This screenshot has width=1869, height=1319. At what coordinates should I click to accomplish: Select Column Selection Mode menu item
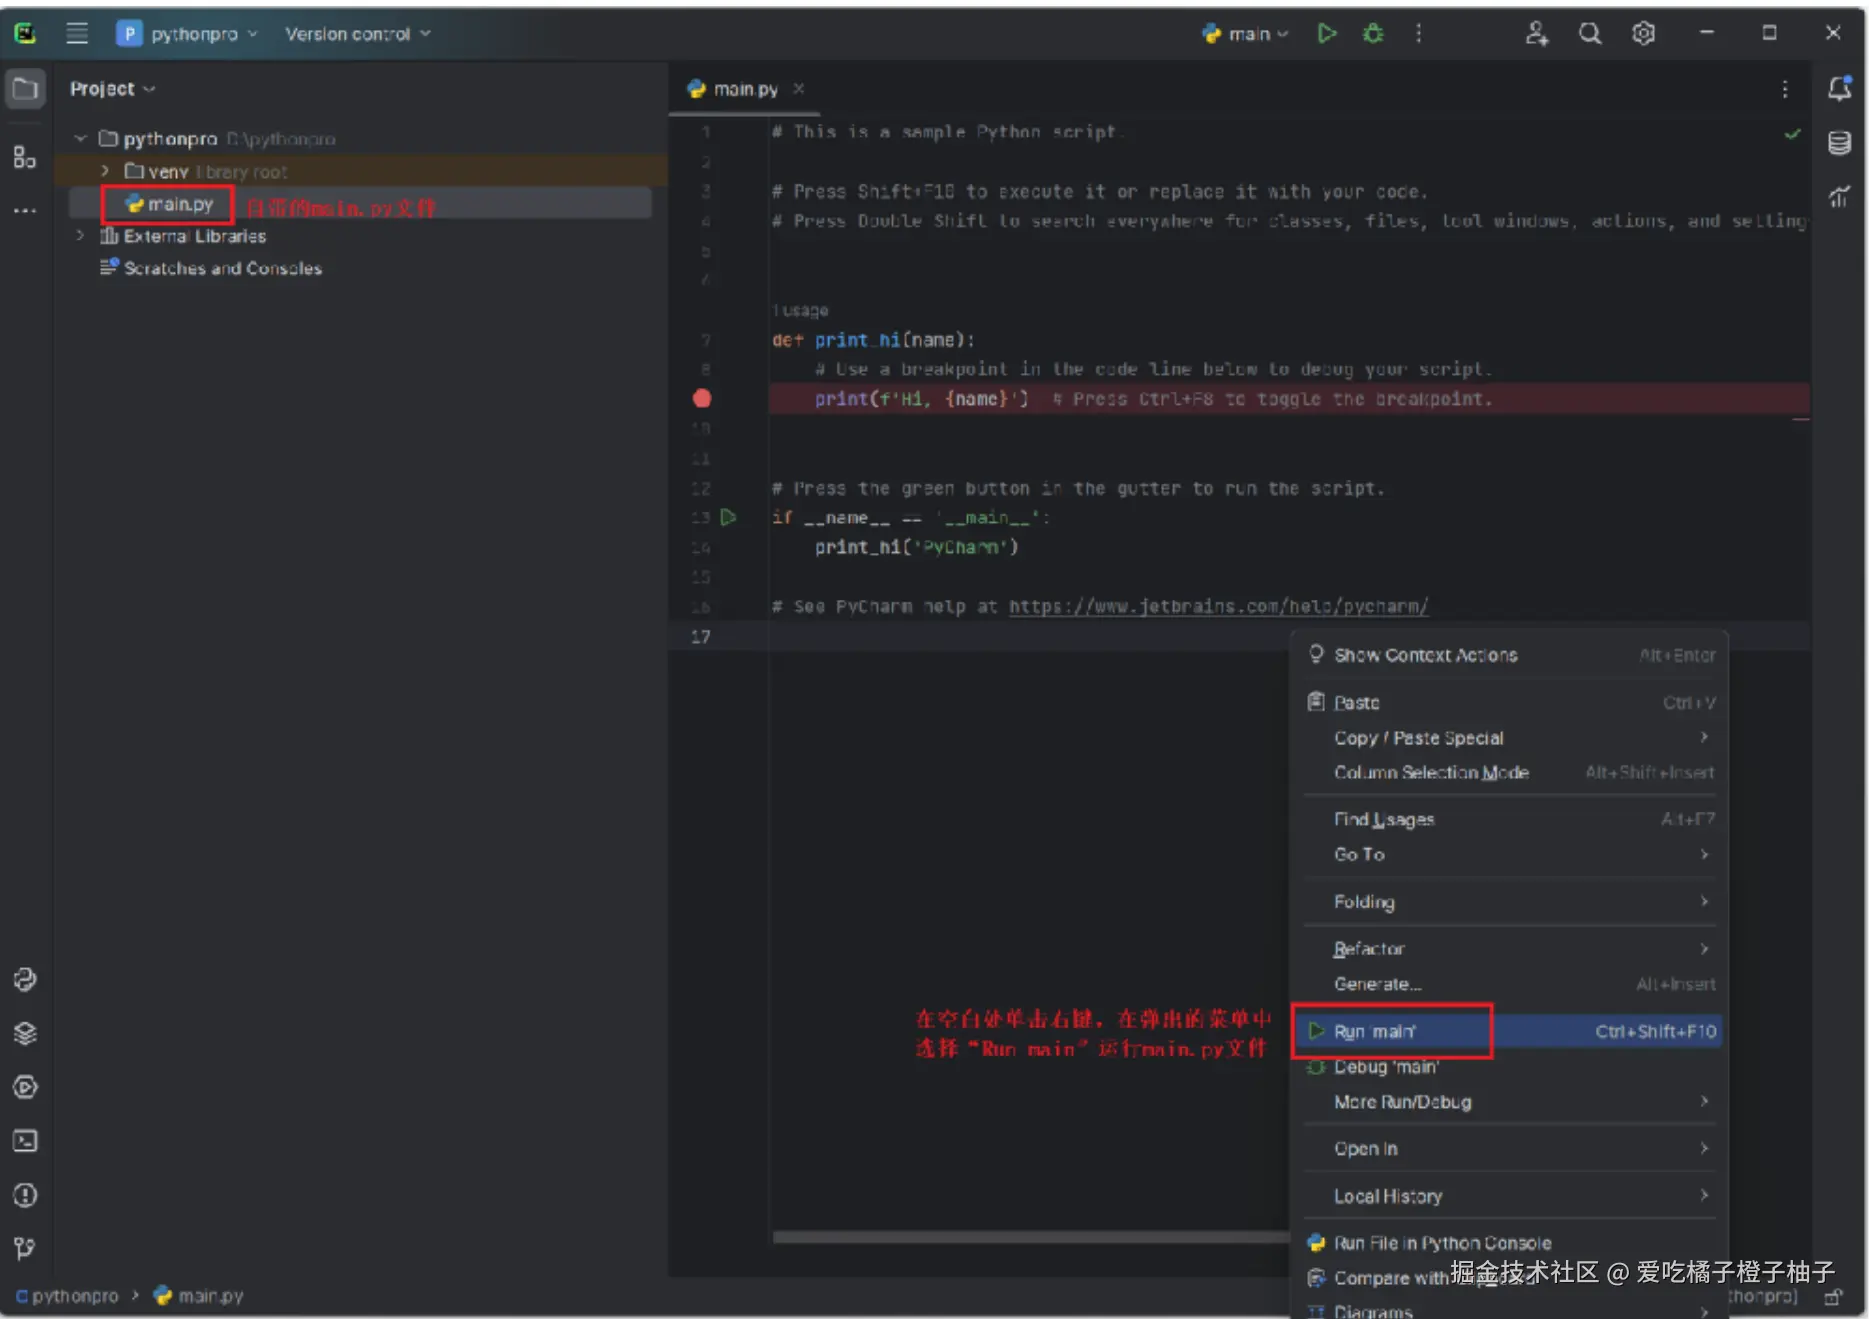(1510, 772)
